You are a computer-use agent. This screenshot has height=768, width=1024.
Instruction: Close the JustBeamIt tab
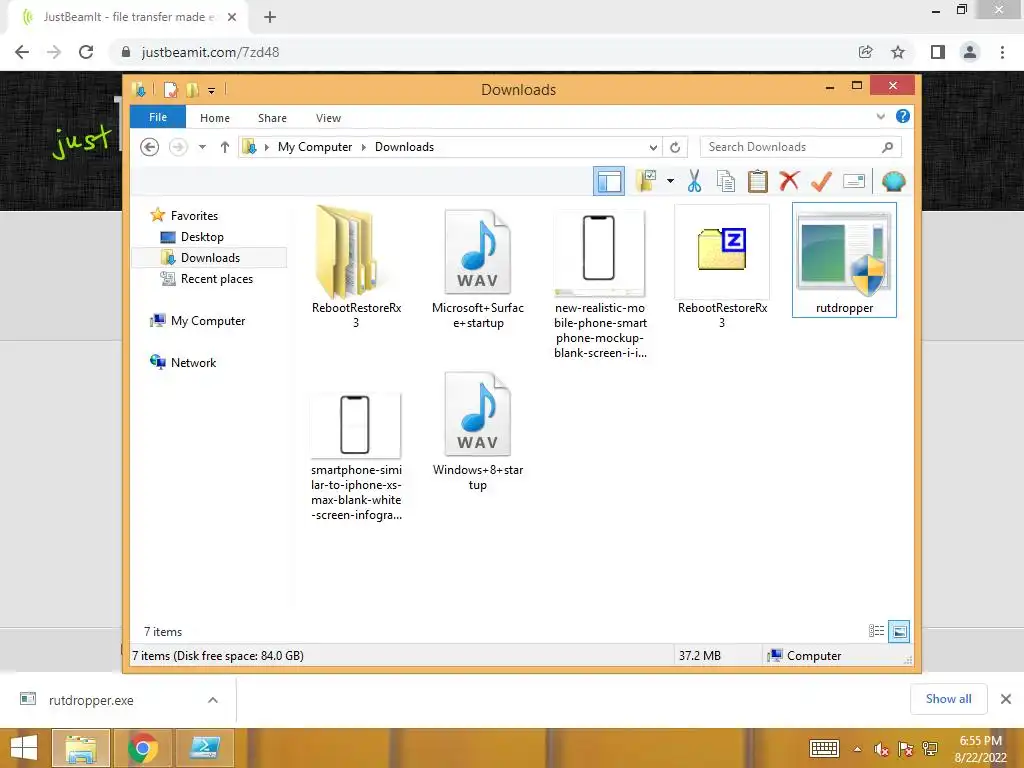point(232,18)
